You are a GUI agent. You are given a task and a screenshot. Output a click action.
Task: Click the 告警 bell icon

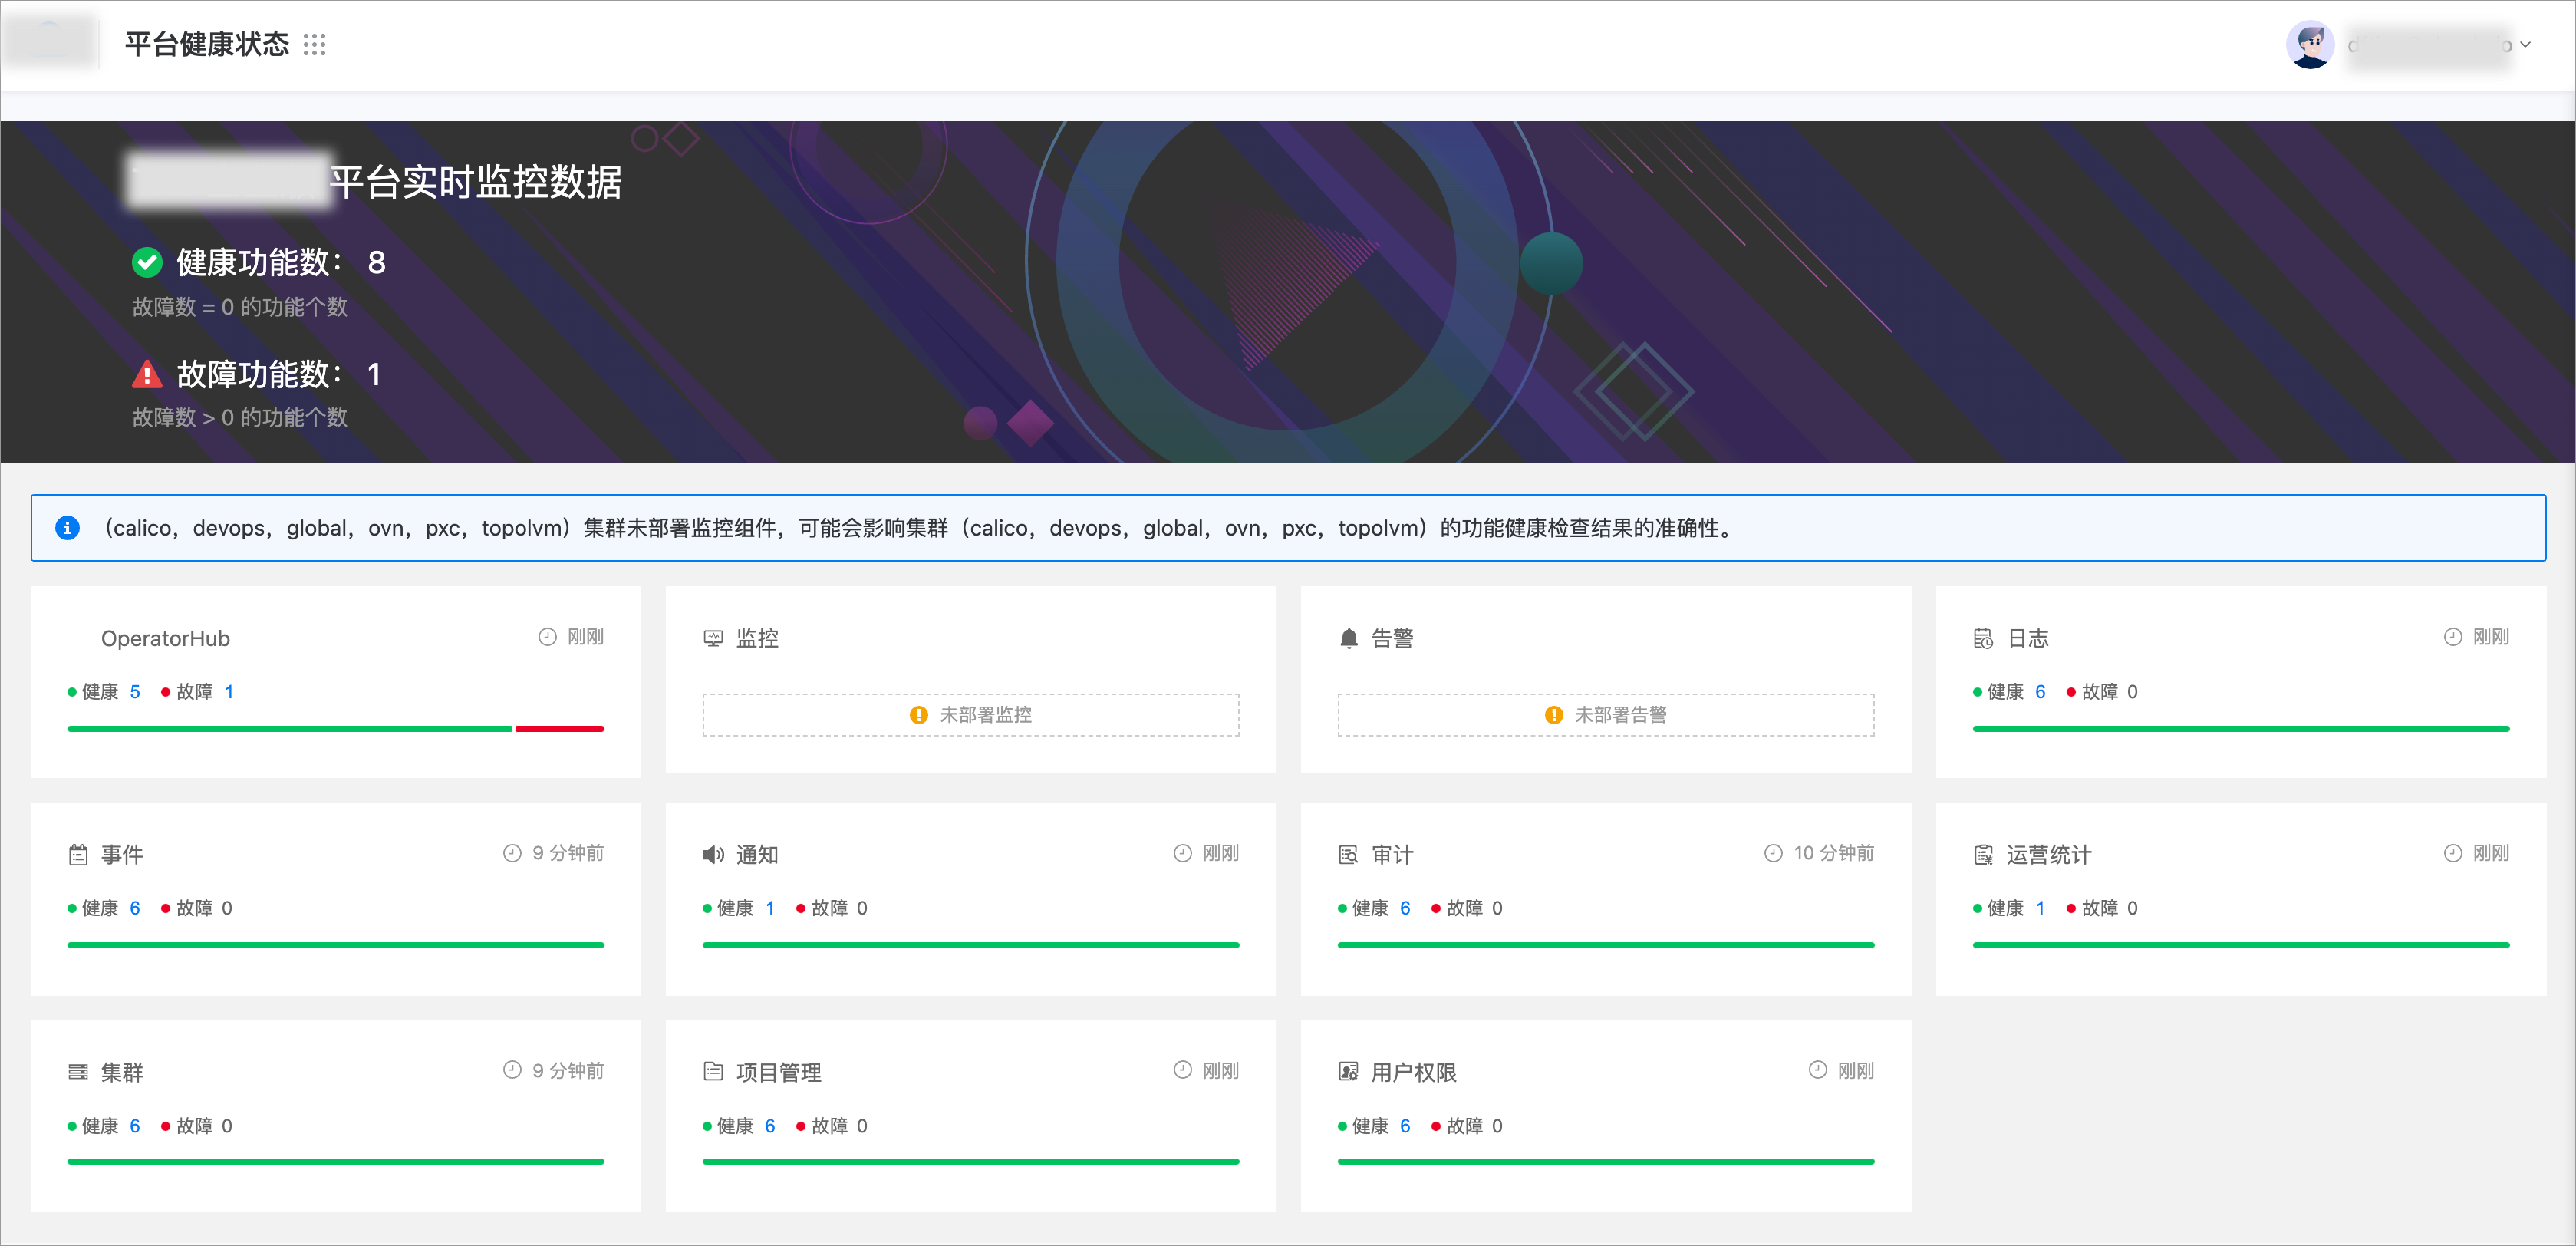tap(1348, 638)
